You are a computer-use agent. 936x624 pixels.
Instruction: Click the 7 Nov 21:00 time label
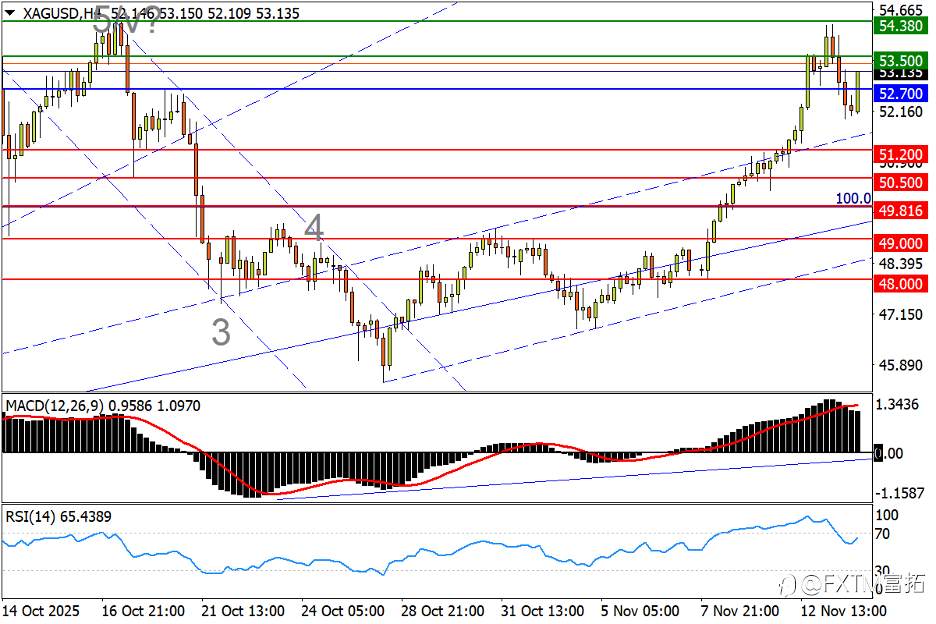click(740, 611)
